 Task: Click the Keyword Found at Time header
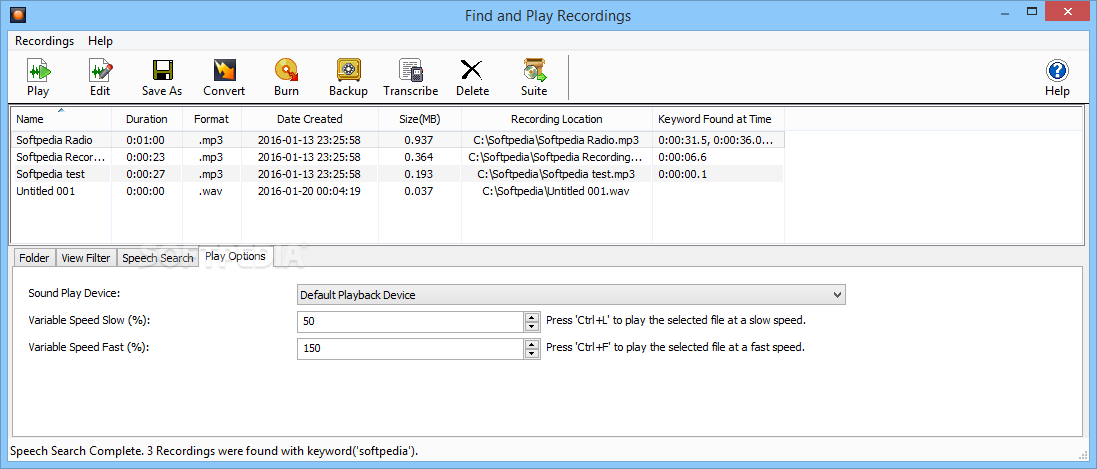coord(718,119)
